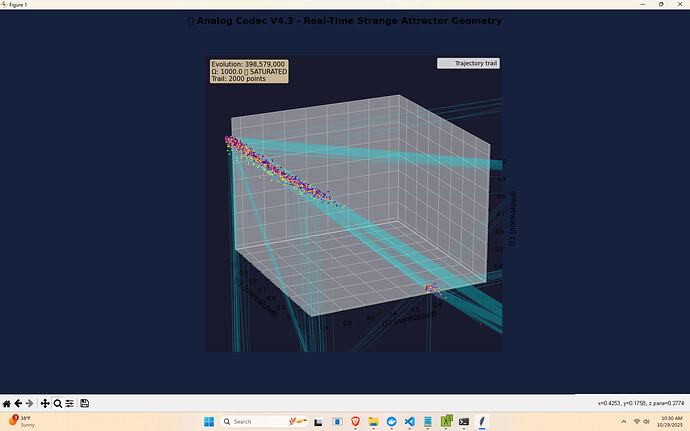Open the Sunny weather widget
The height and width of the screenshot is (431, 690).
coord(20,421)
